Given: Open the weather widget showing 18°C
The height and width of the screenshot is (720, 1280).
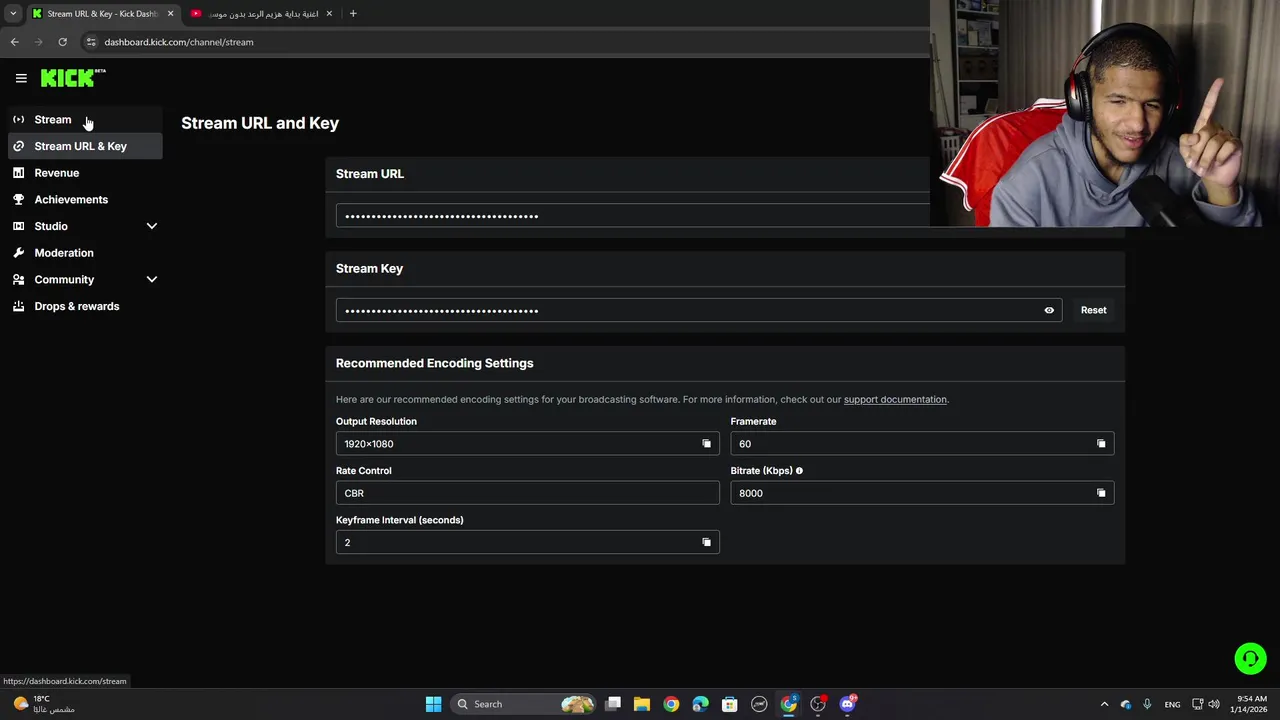Looking at the screenshot, I should coord(42,704).
